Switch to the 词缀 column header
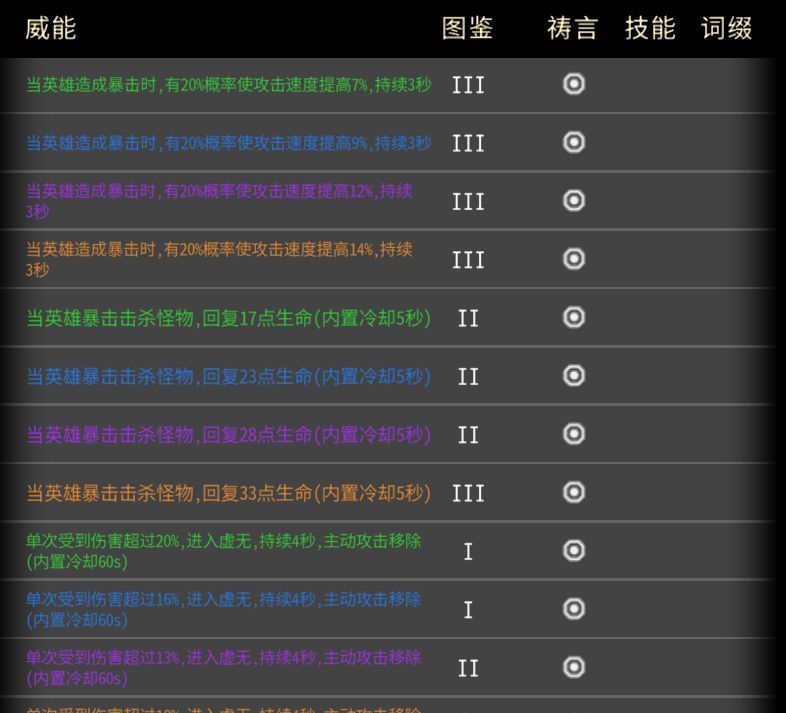Image resolution: width=786 pixels, height=713 pixels. tap(726, 28)
